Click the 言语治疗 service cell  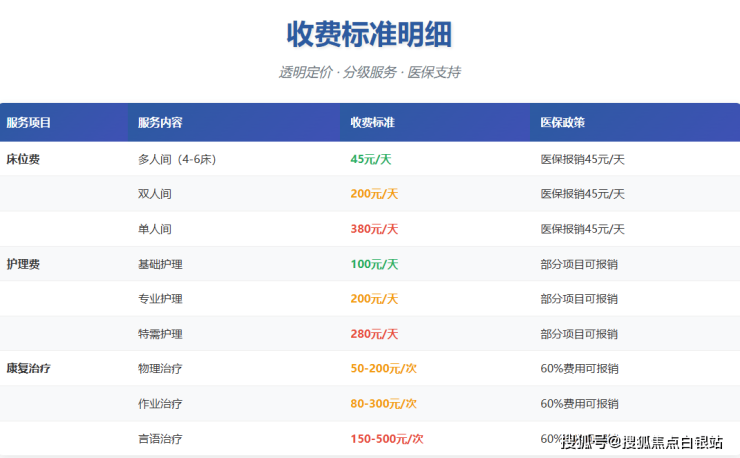[x=160, y=439]
